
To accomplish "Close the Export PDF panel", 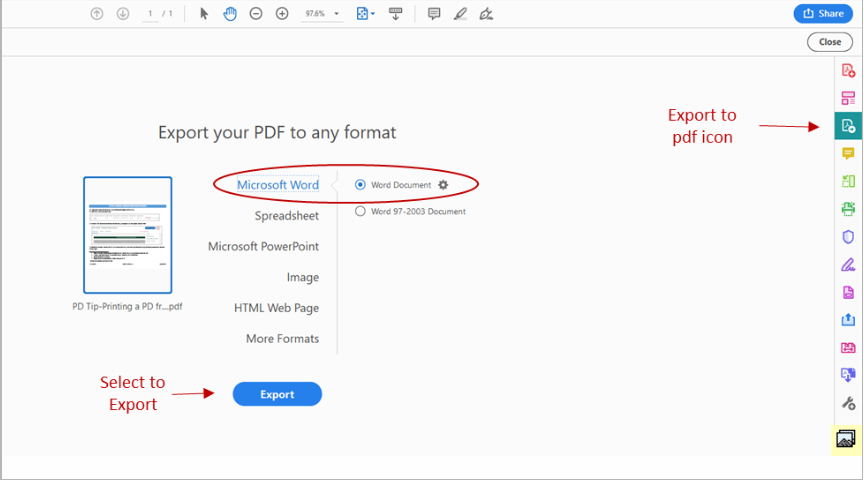I will [x=830, y=42].
